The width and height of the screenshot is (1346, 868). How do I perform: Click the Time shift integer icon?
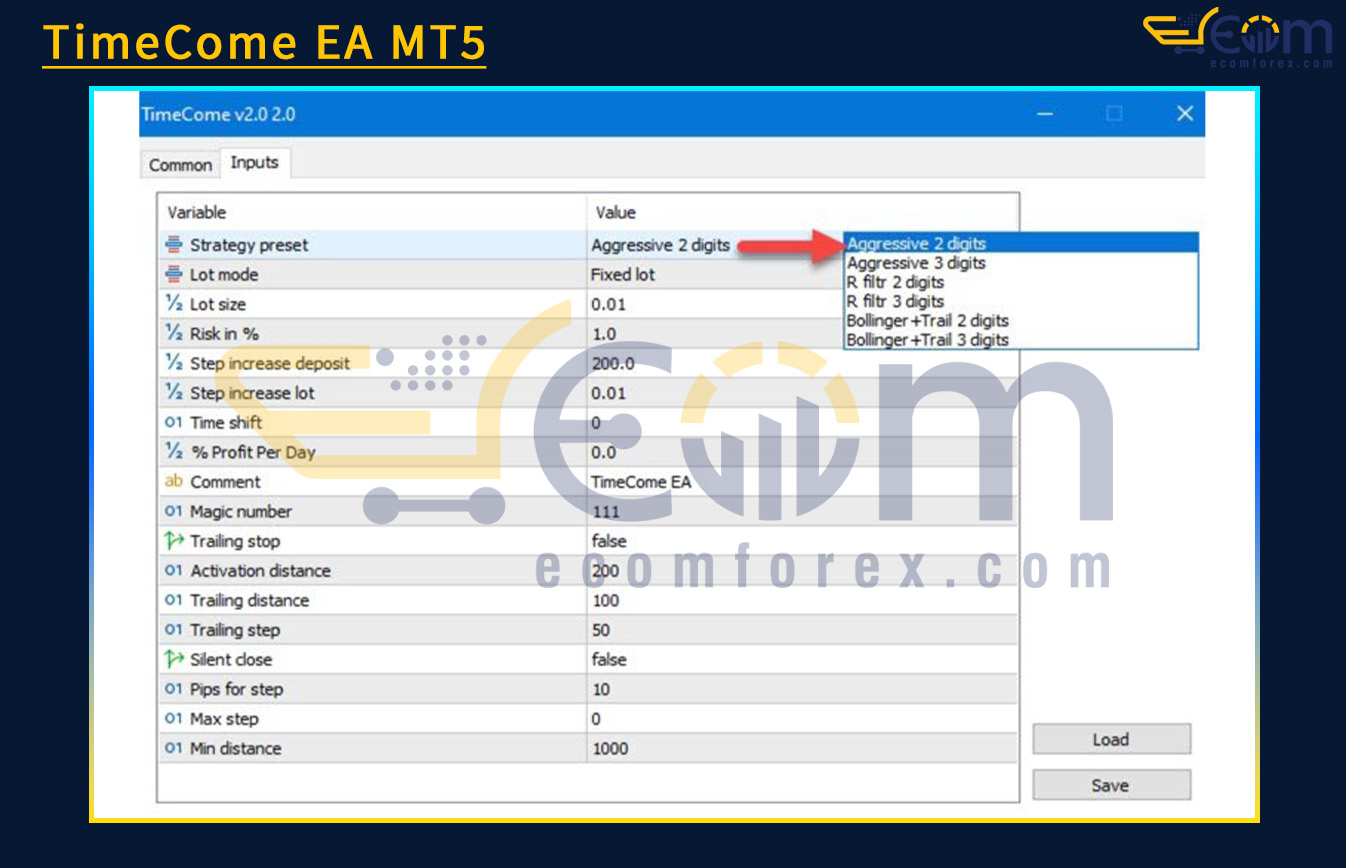pyautogui.click(x=174, y=423)
